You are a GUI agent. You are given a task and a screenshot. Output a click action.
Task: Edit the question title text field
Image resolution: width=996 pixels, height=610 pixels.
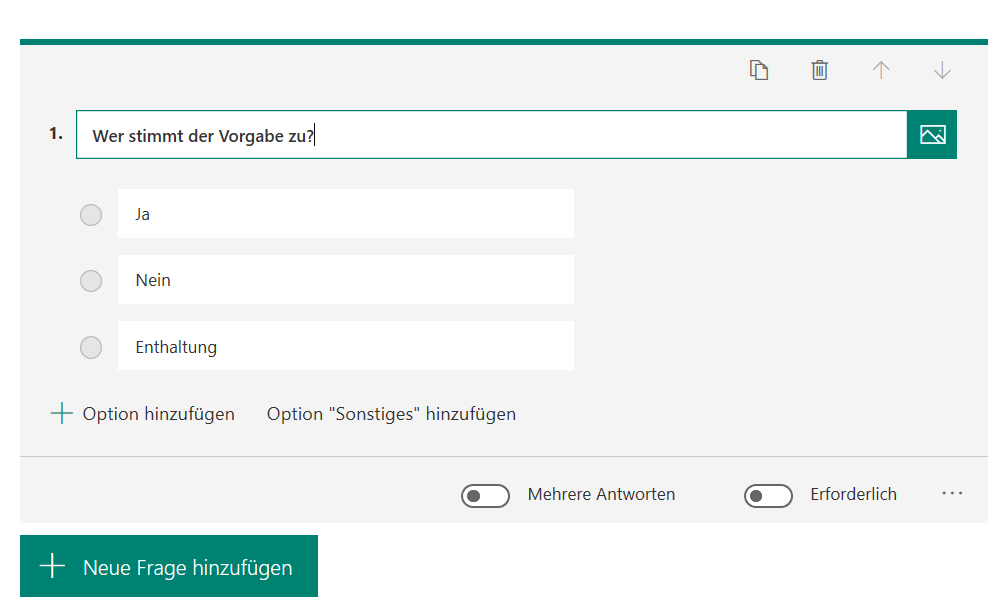(492, 135)
